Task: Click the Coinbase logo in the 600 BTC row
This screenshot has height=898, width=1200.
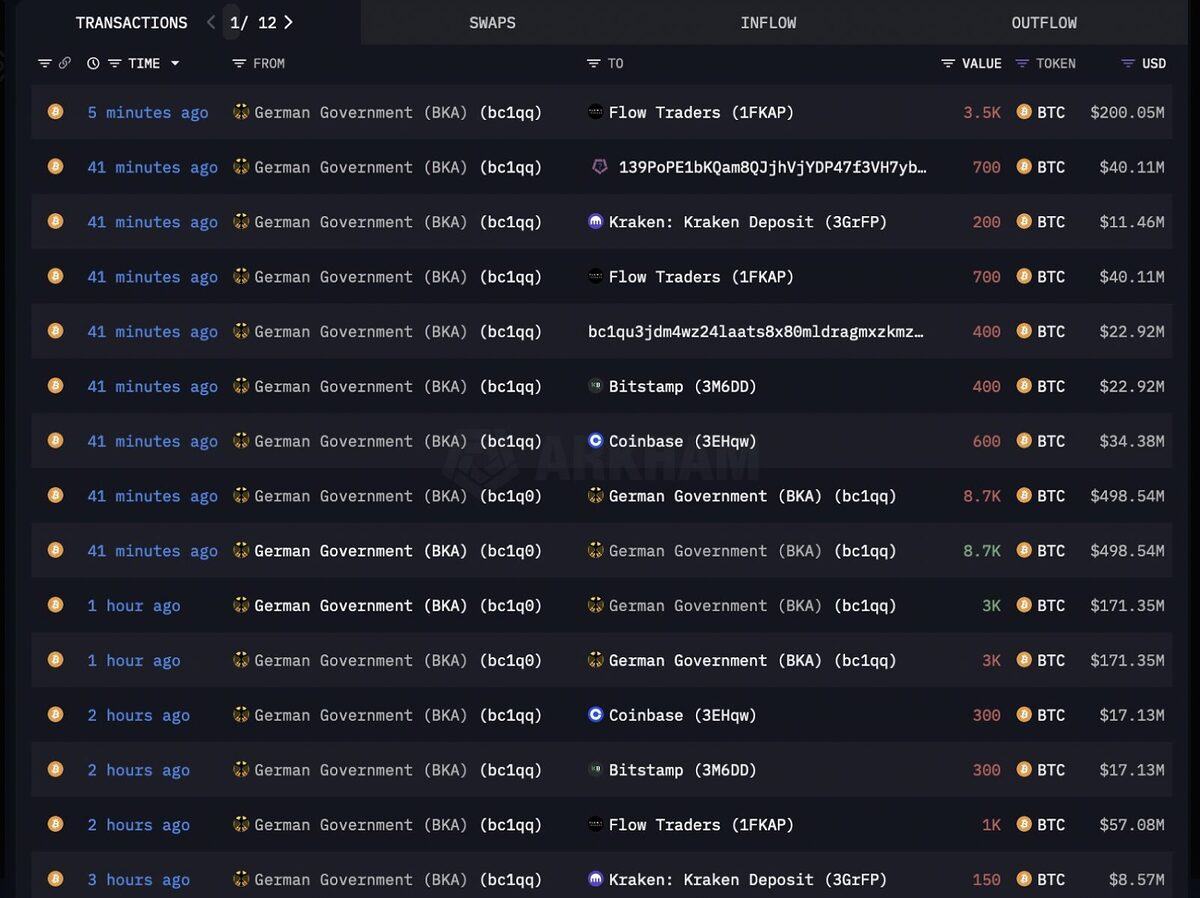Action: pos(596,441)
